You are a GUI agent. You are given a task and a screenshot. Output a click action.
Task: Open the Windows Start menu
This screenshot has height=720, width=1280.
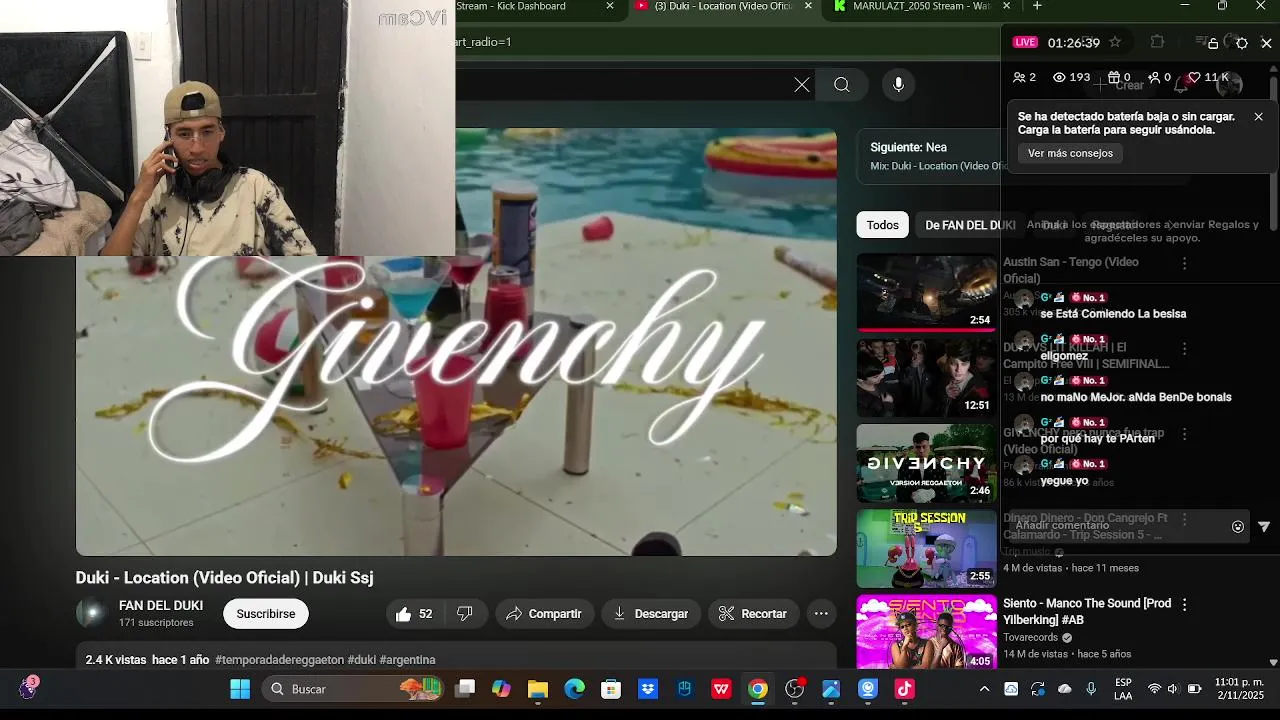[240, 689]
